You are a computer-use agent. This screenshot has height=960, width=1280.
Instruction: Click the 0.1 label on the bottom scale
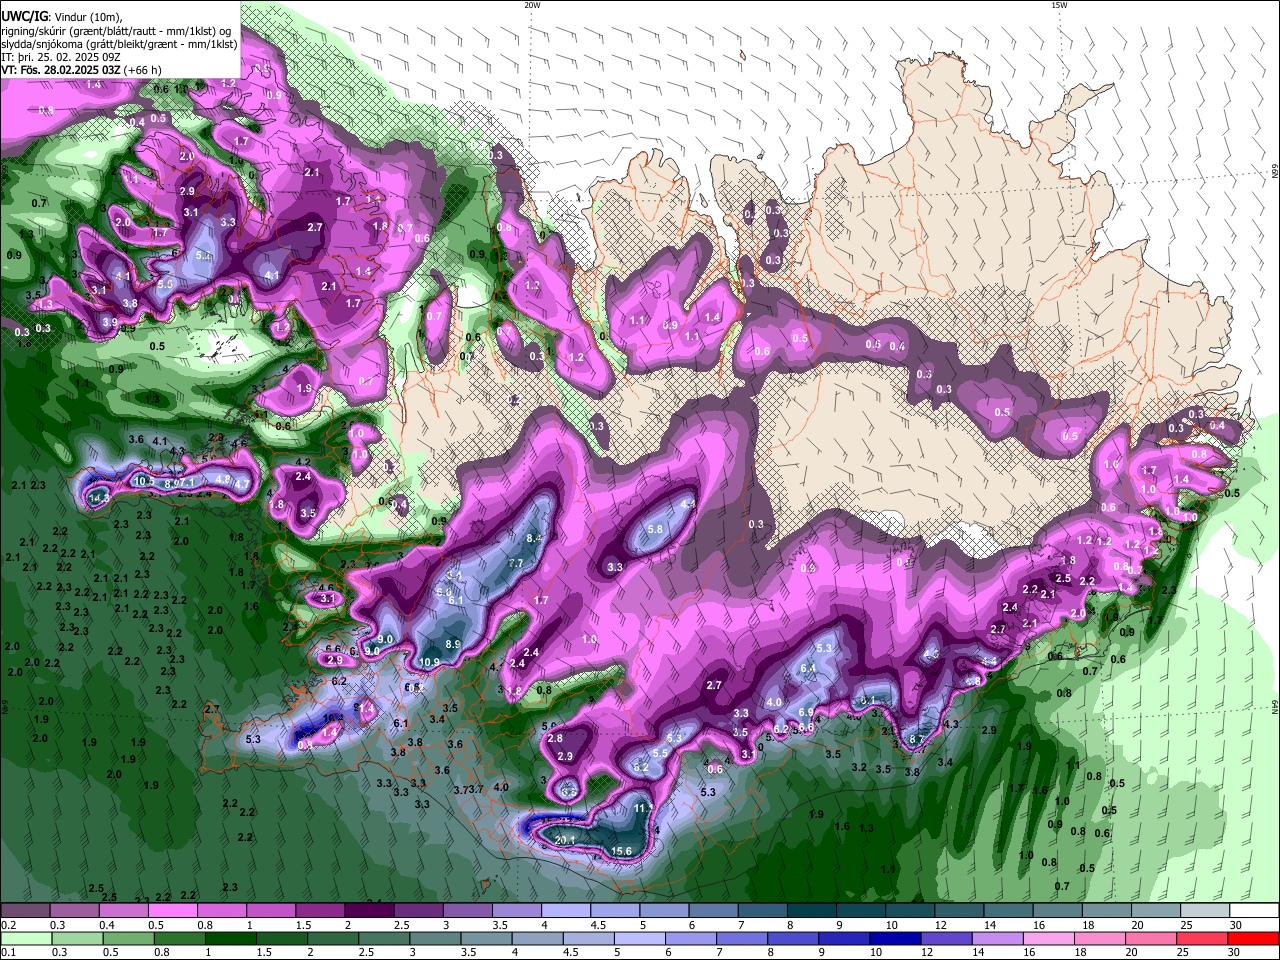click(7, 952)
